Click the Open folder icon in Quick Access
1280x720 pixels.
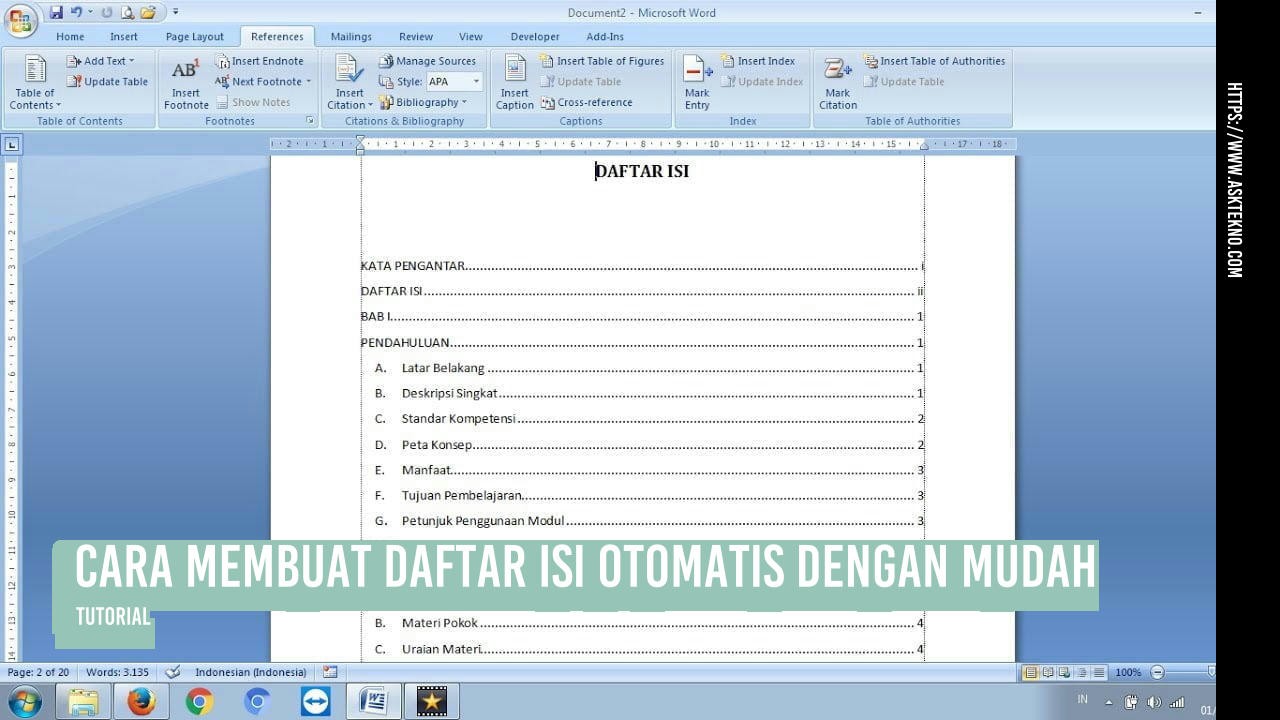pos(148,12)
